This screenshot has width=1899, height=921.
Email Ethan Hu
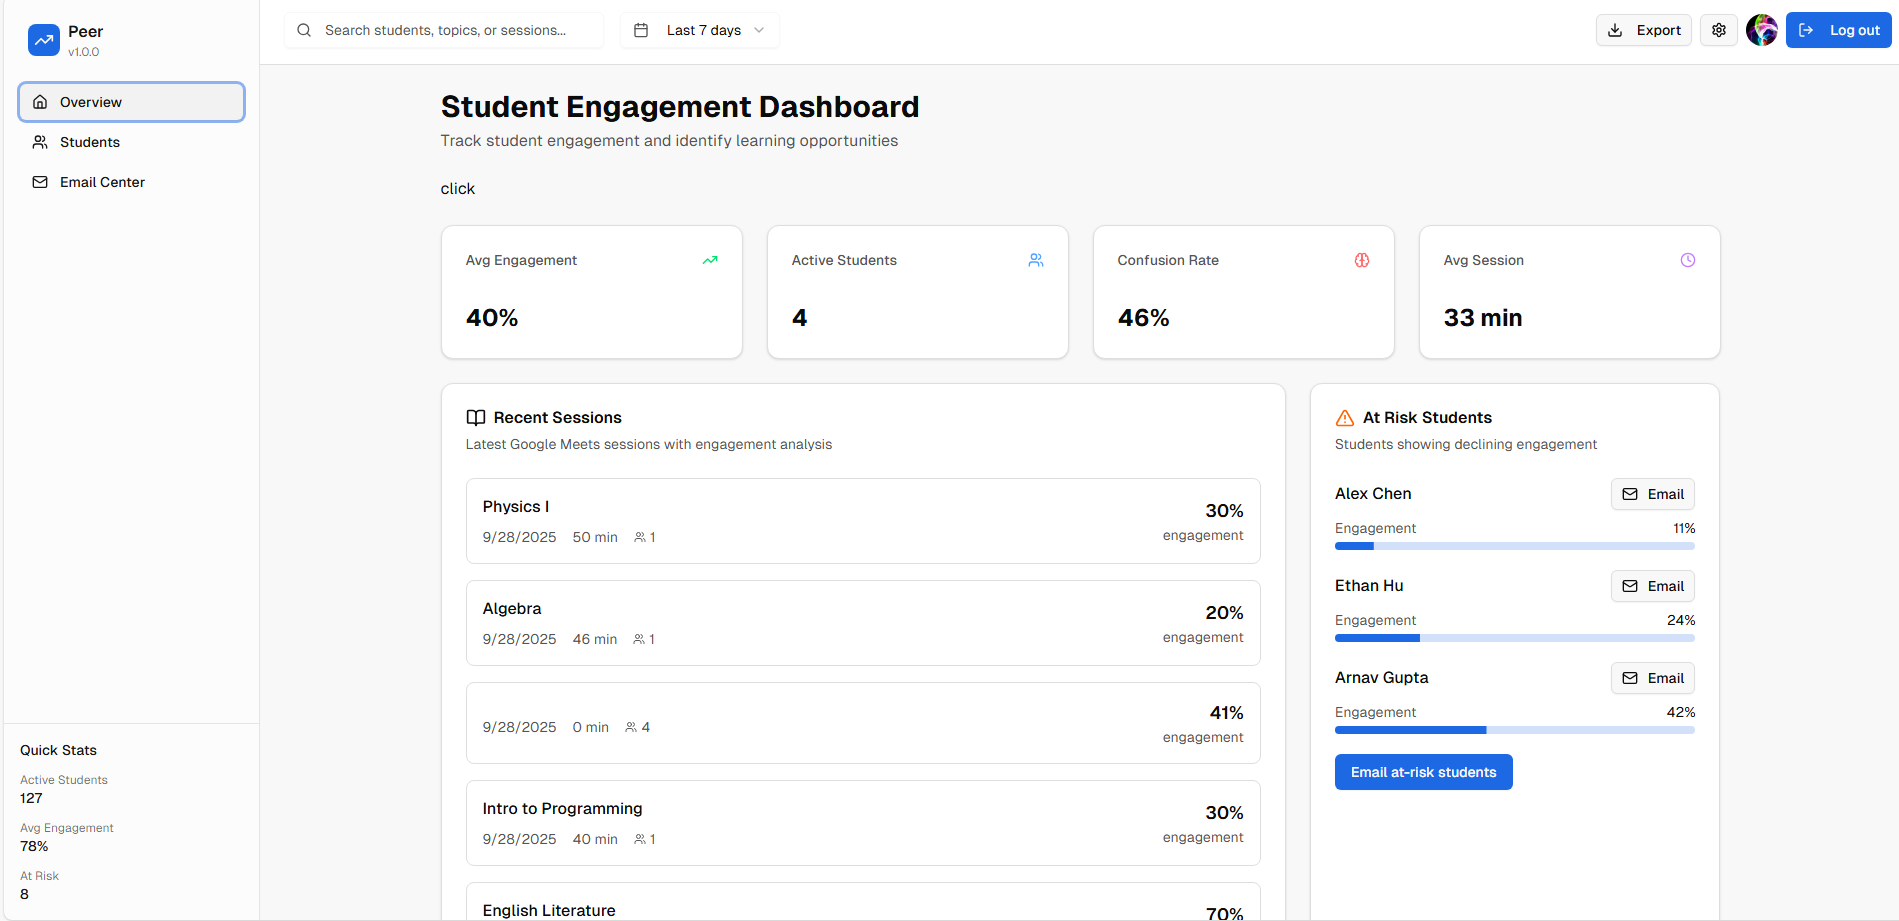pos(1653,586)
